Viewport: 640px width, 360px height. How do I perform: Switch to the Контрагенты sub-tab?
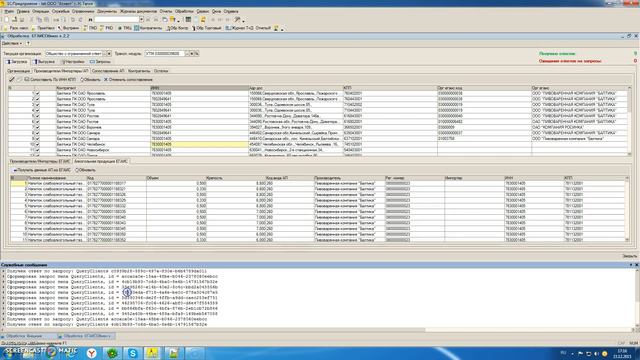pyautogui.click(x=139, y=71)
